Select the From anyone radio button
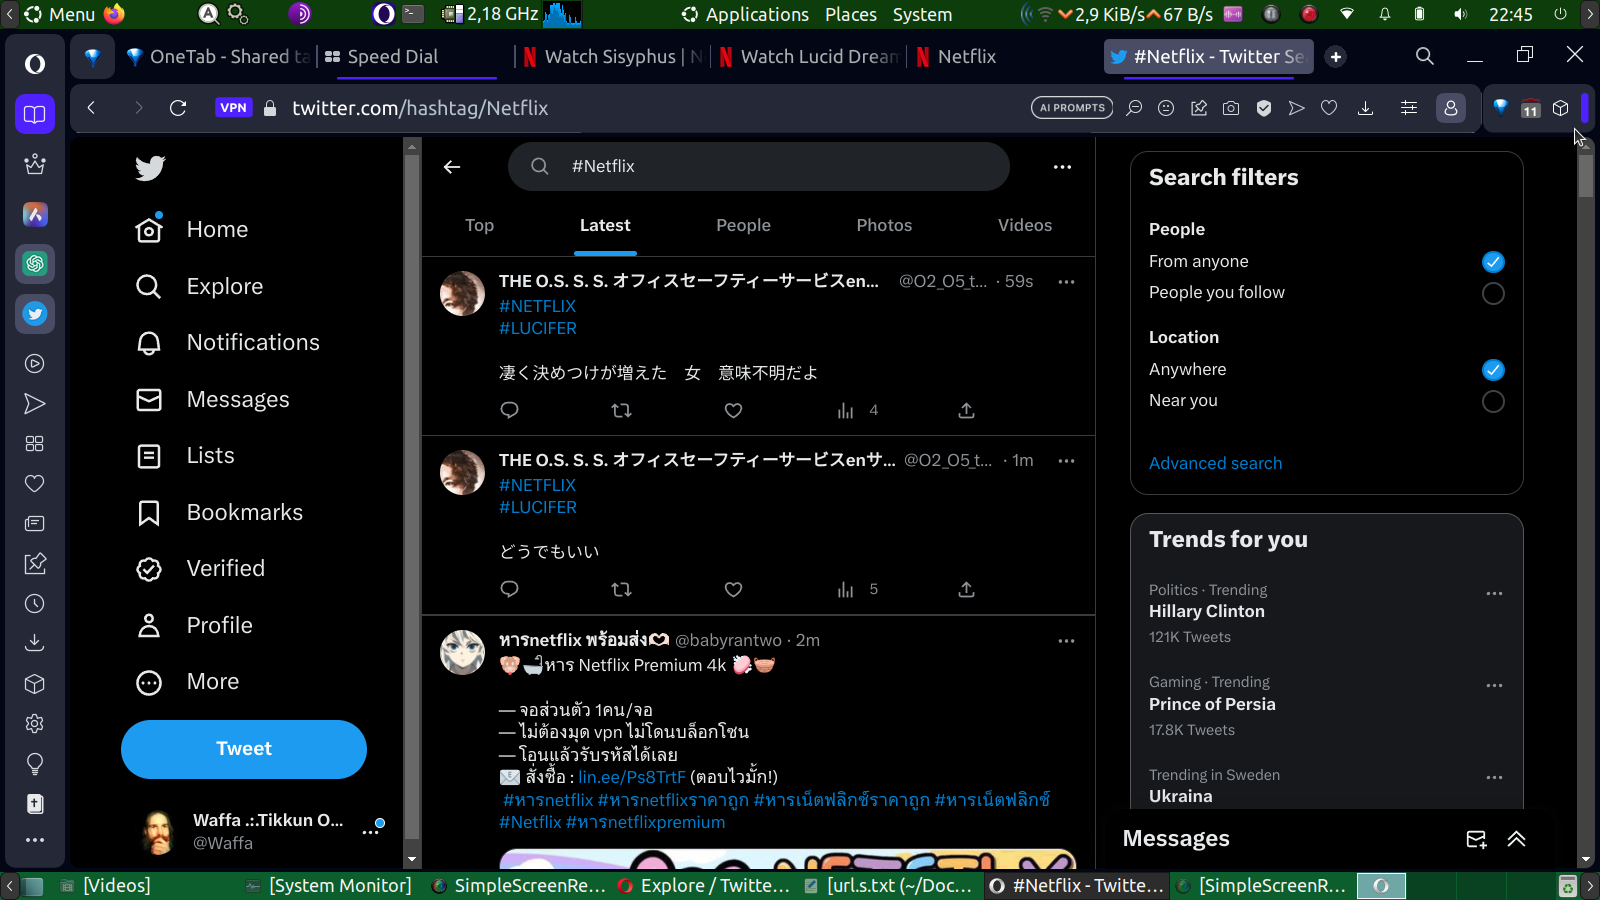Image resolution: width=1600 pixels, height=900 pixels. pos(1493,262)
